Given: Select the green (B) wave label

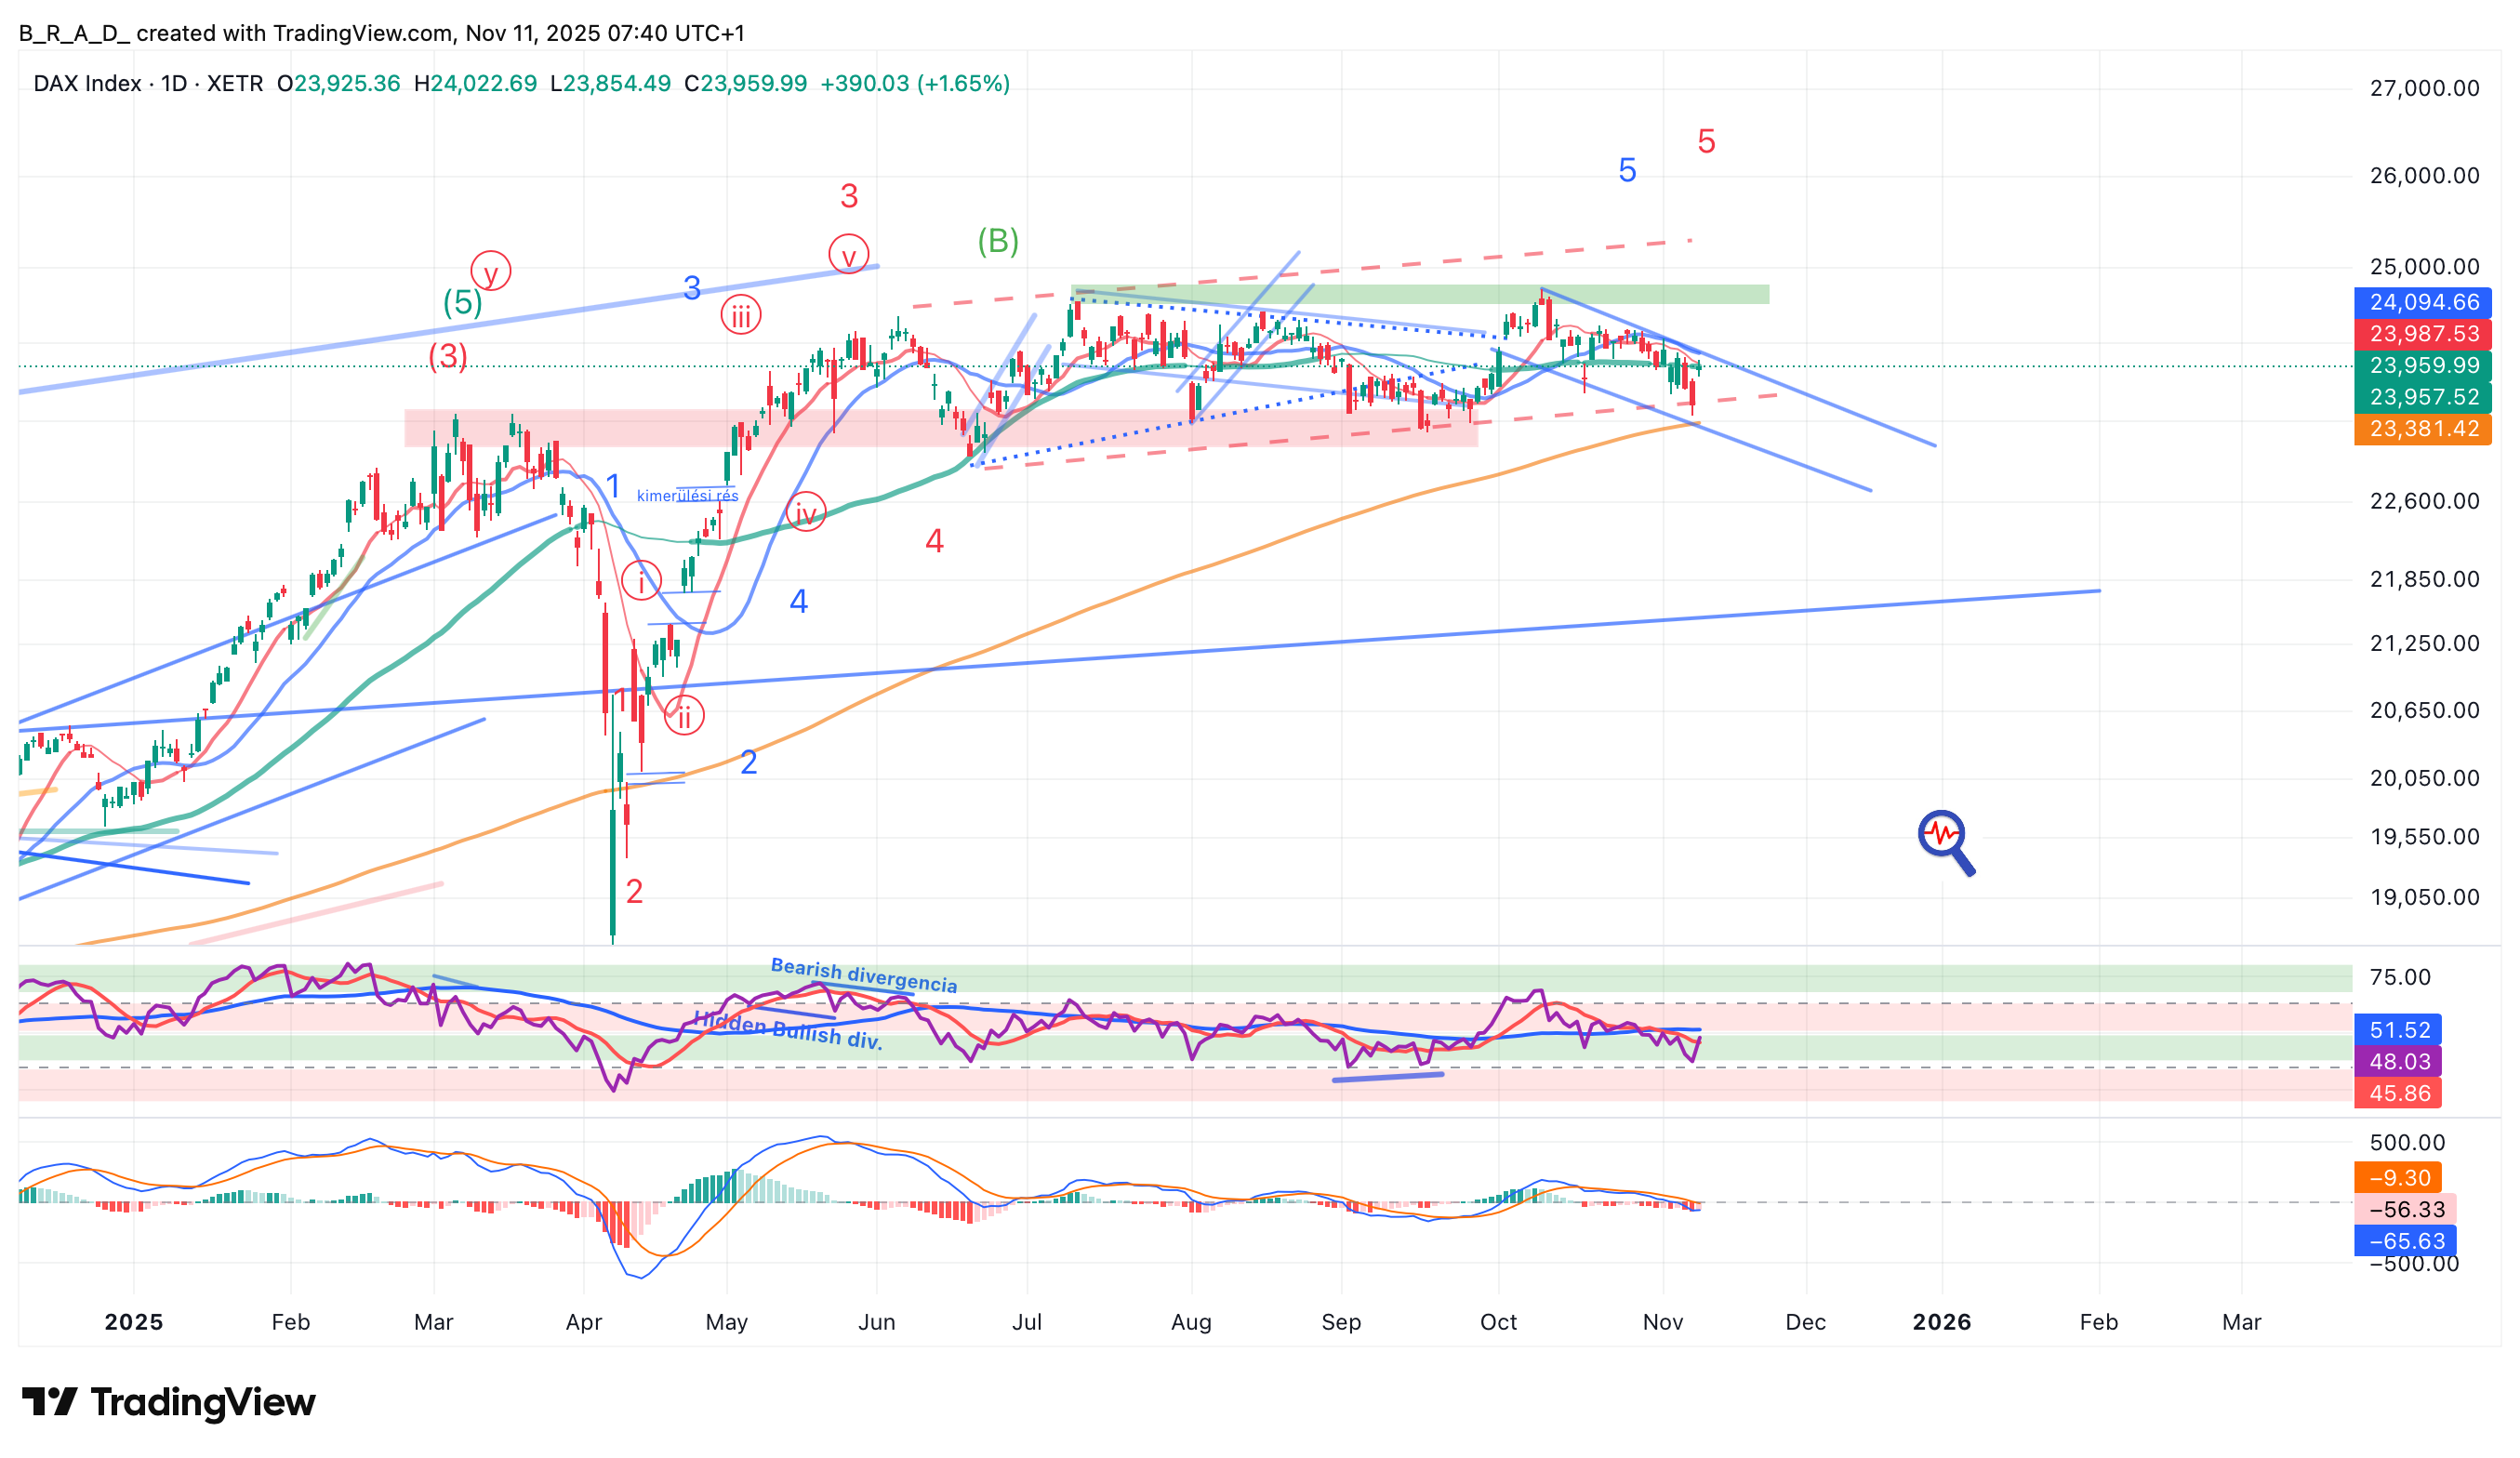Looking at the screenshot, I should pos(997,241).
